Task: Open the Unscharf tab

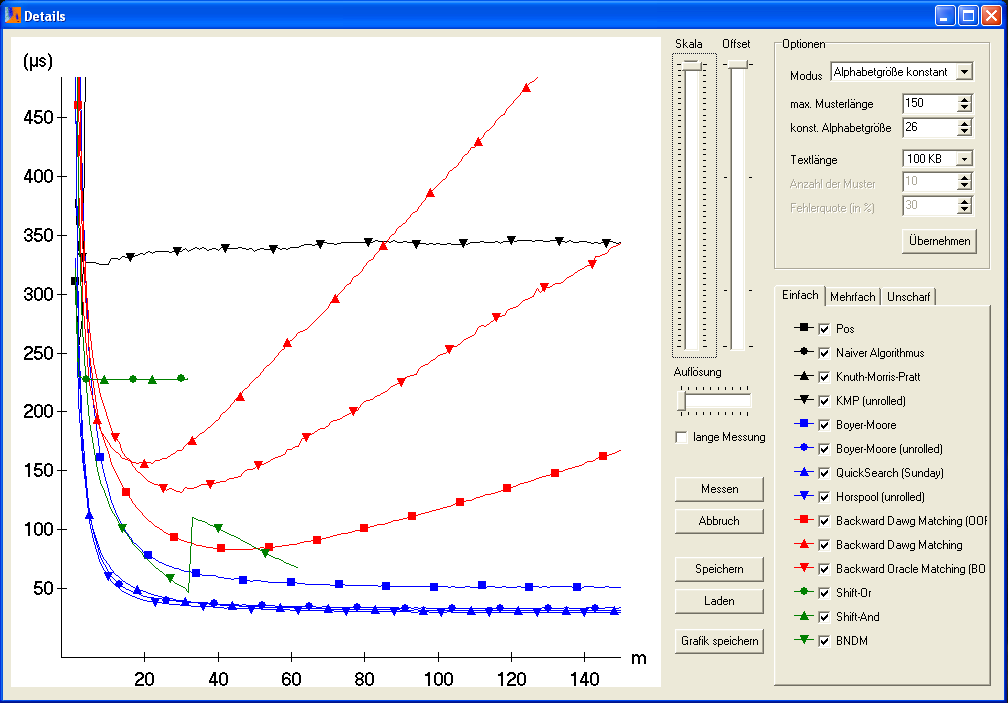Action: click(x=909, y=297)
